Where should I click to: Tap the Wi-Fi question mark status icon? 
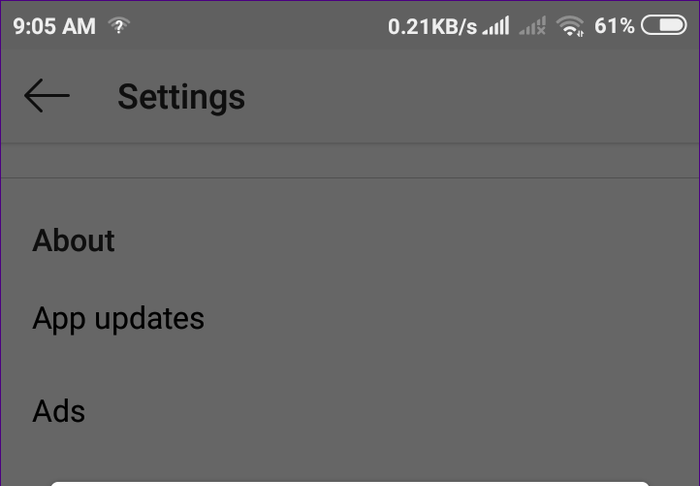pos(119,26)
